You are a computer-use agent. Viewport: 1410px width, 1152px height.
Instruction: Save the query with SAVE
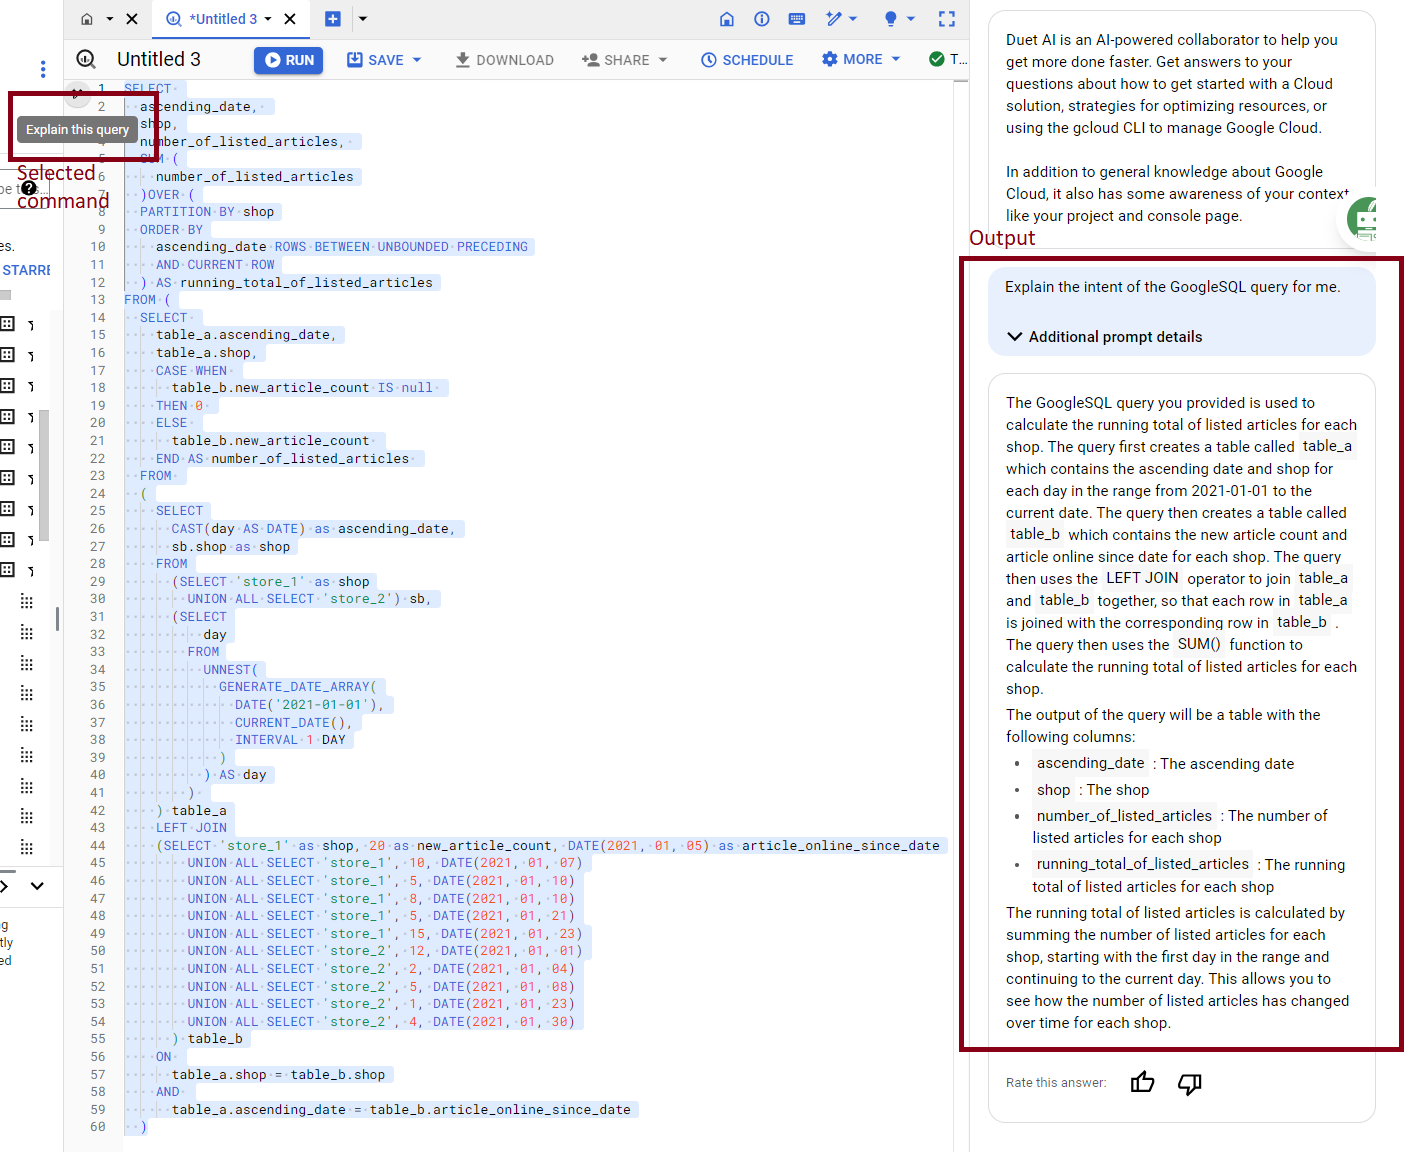376,60
